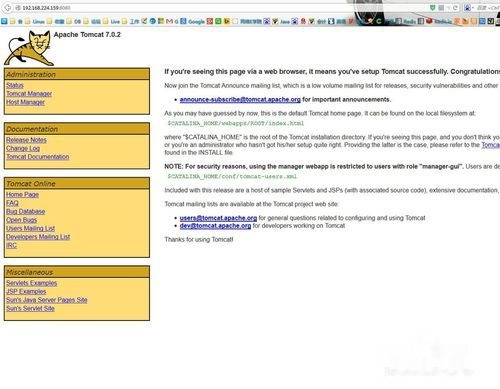
Task: Click the Apache Tomcat cat logo
Action: click(x=29, y=48)
